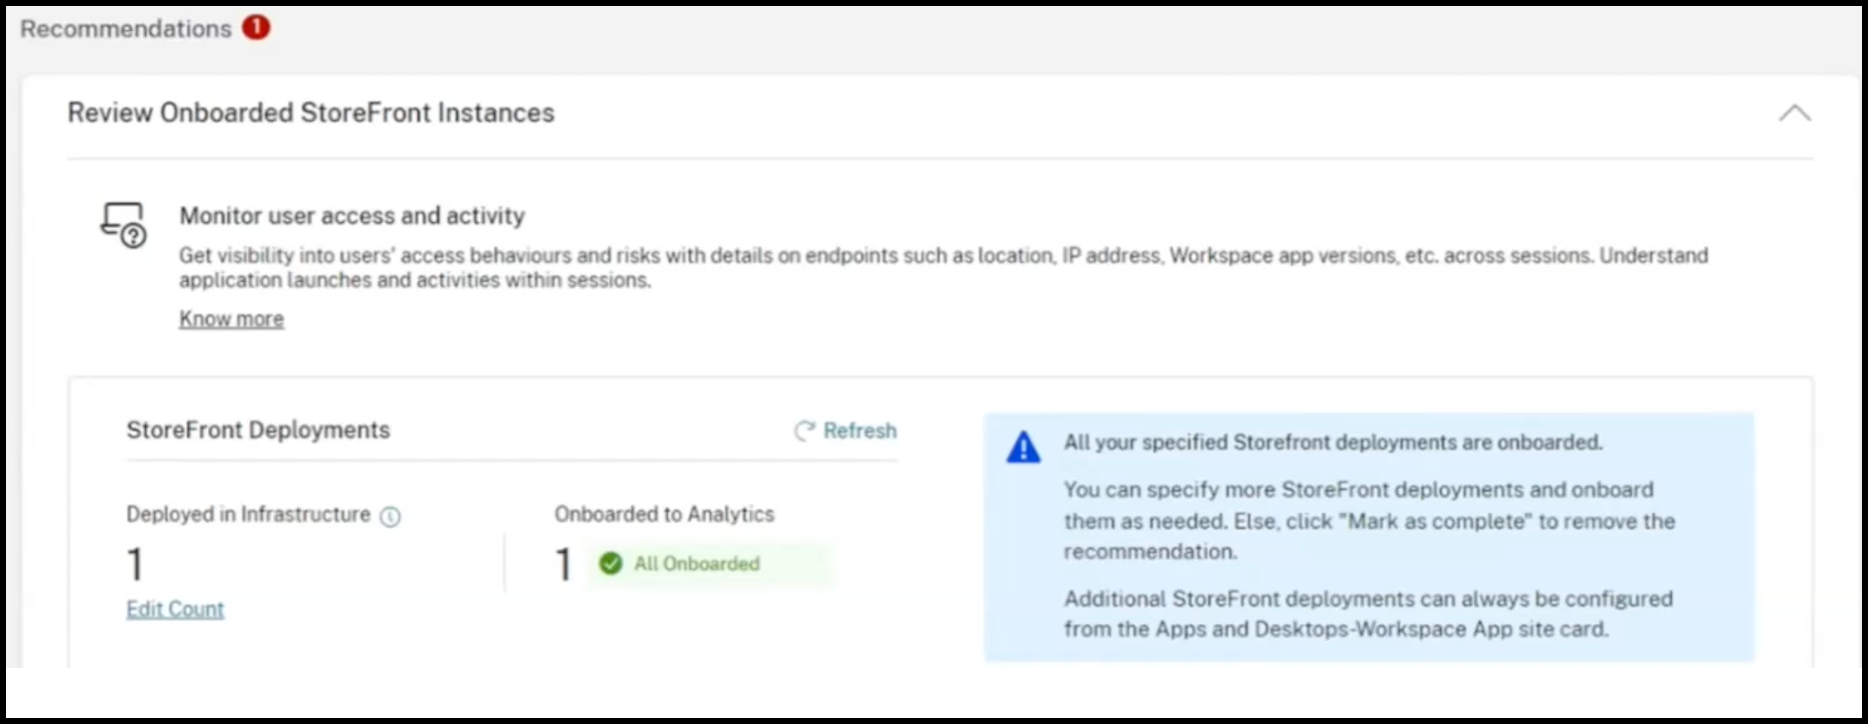The width and height of the screenshot is (1868, 724).
Task: Click the deployed count above Edit Count
Action: tap(135, 564)
